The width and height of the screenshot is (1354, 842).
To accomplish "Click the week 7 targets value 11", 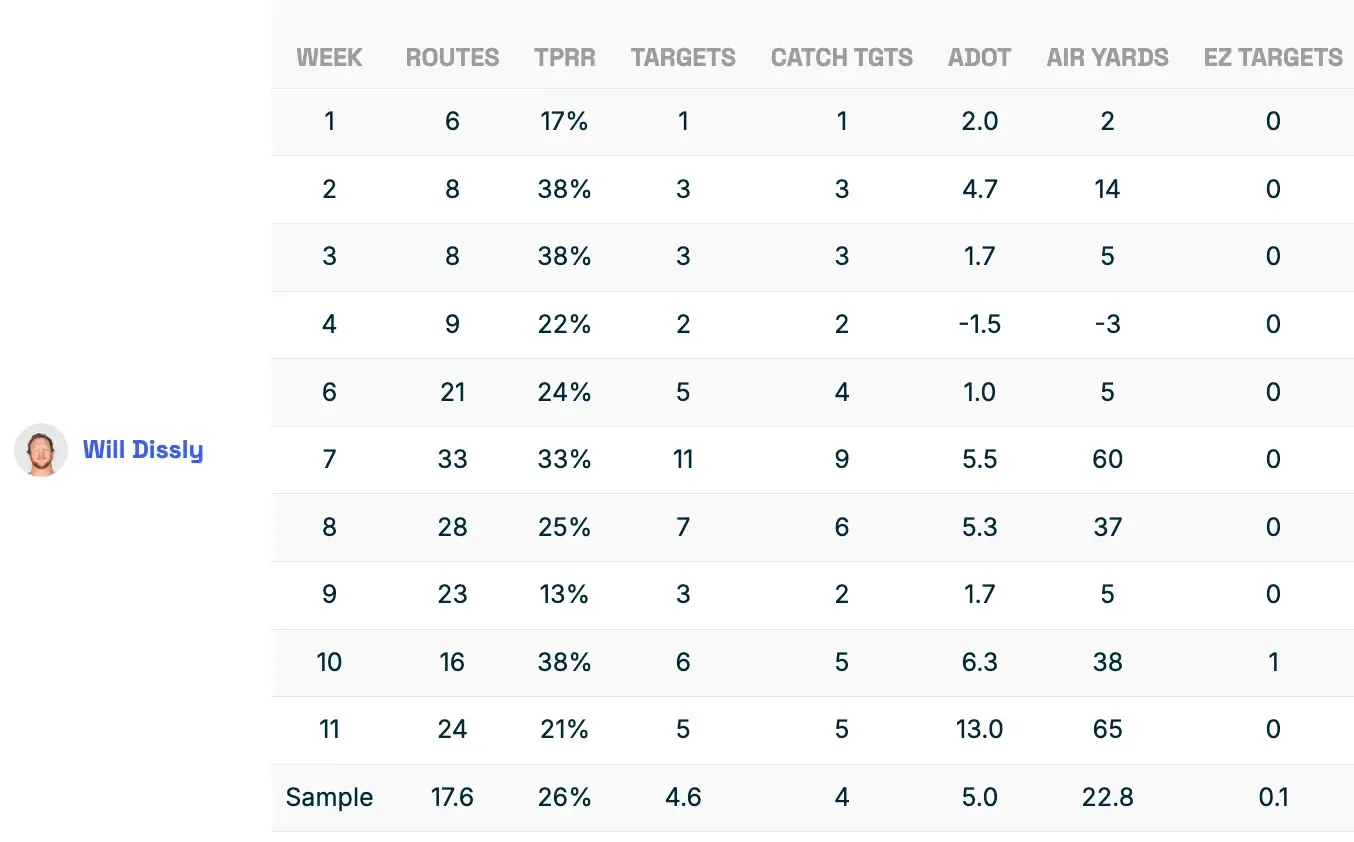I will point(683,460).
